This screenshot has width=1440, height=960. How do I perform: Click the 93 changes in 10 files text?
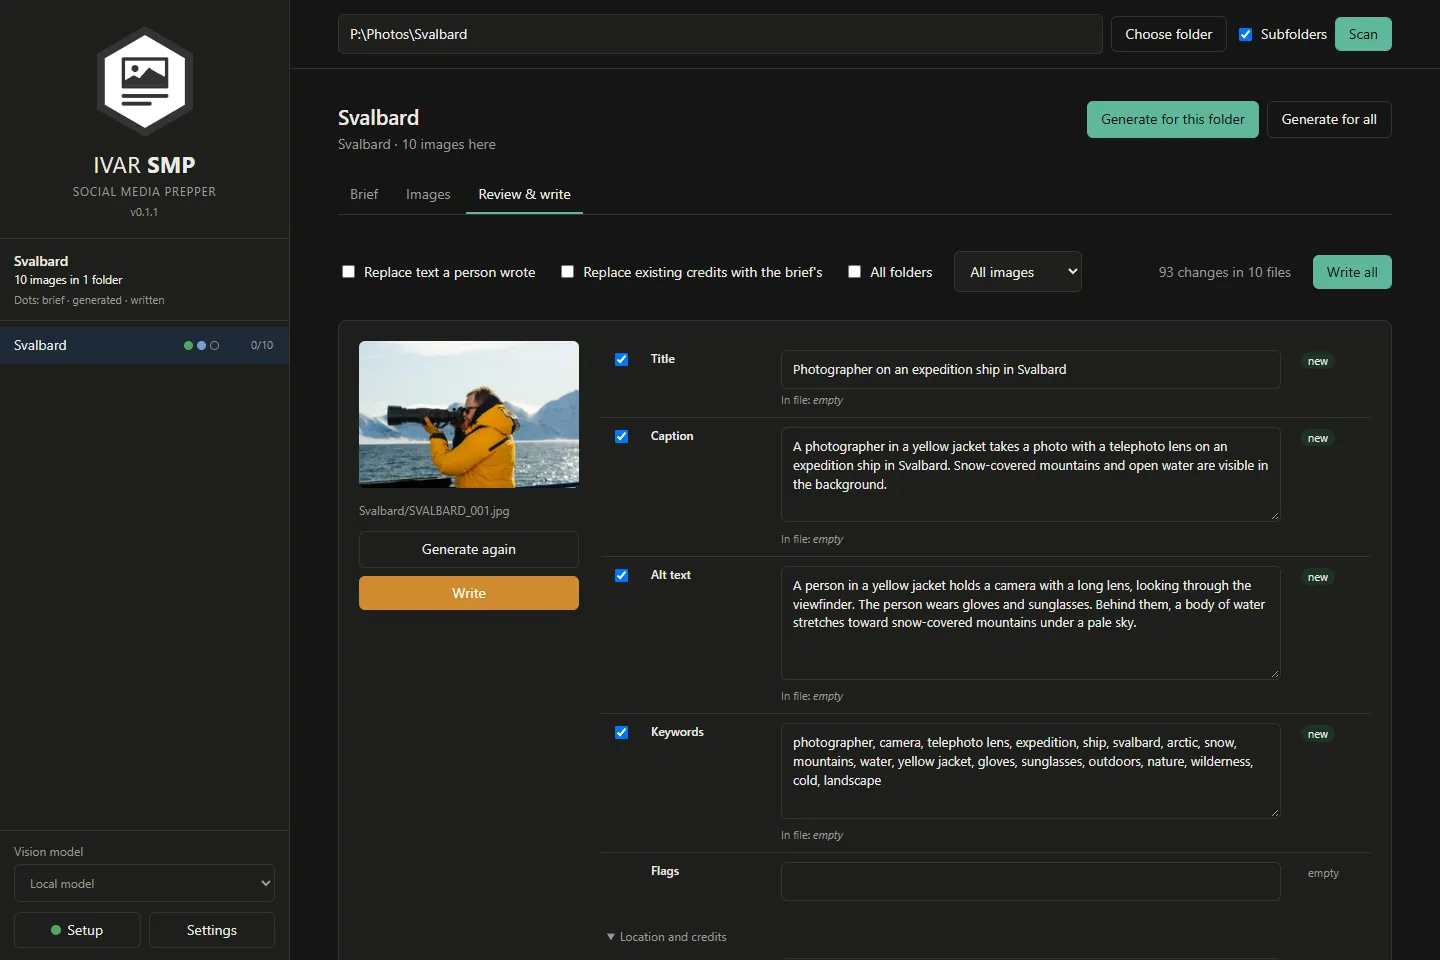[1224, 272]
